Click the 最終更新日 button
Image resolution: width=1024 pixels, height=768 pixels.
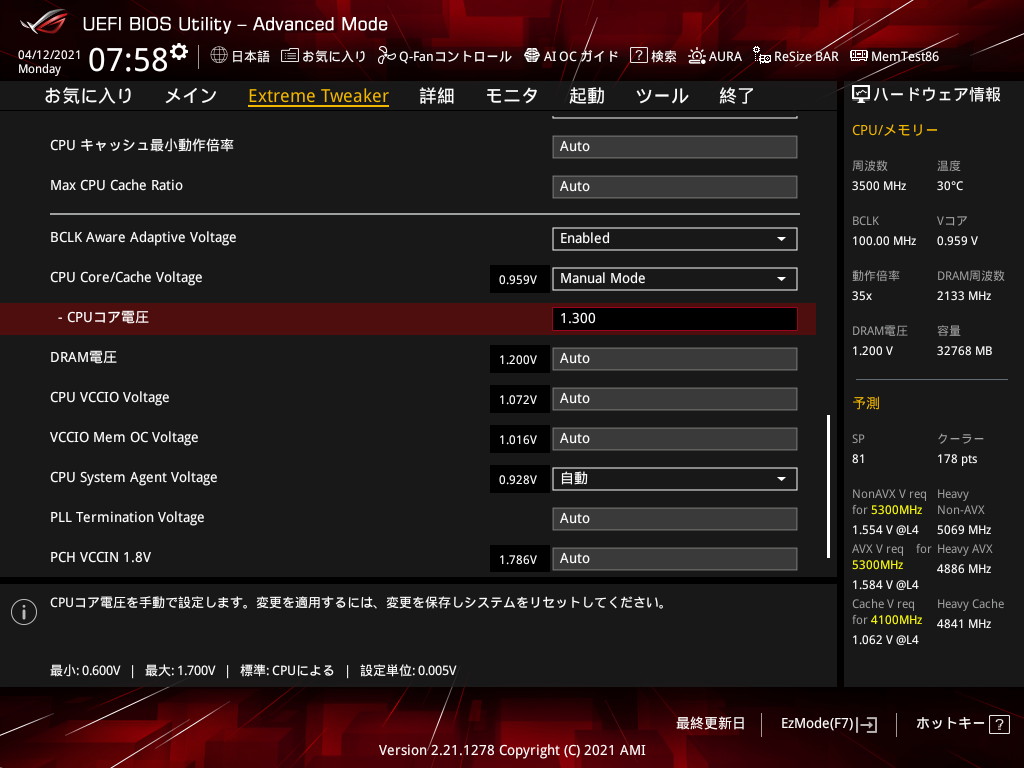(x=710, y=724)
